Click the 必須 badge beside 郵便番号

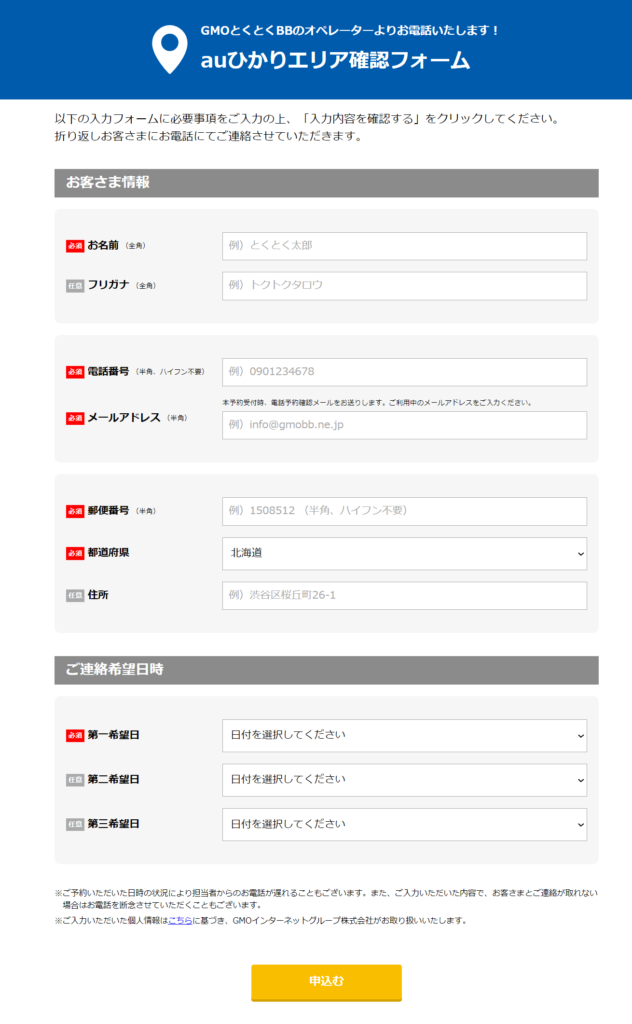[75, 511]
